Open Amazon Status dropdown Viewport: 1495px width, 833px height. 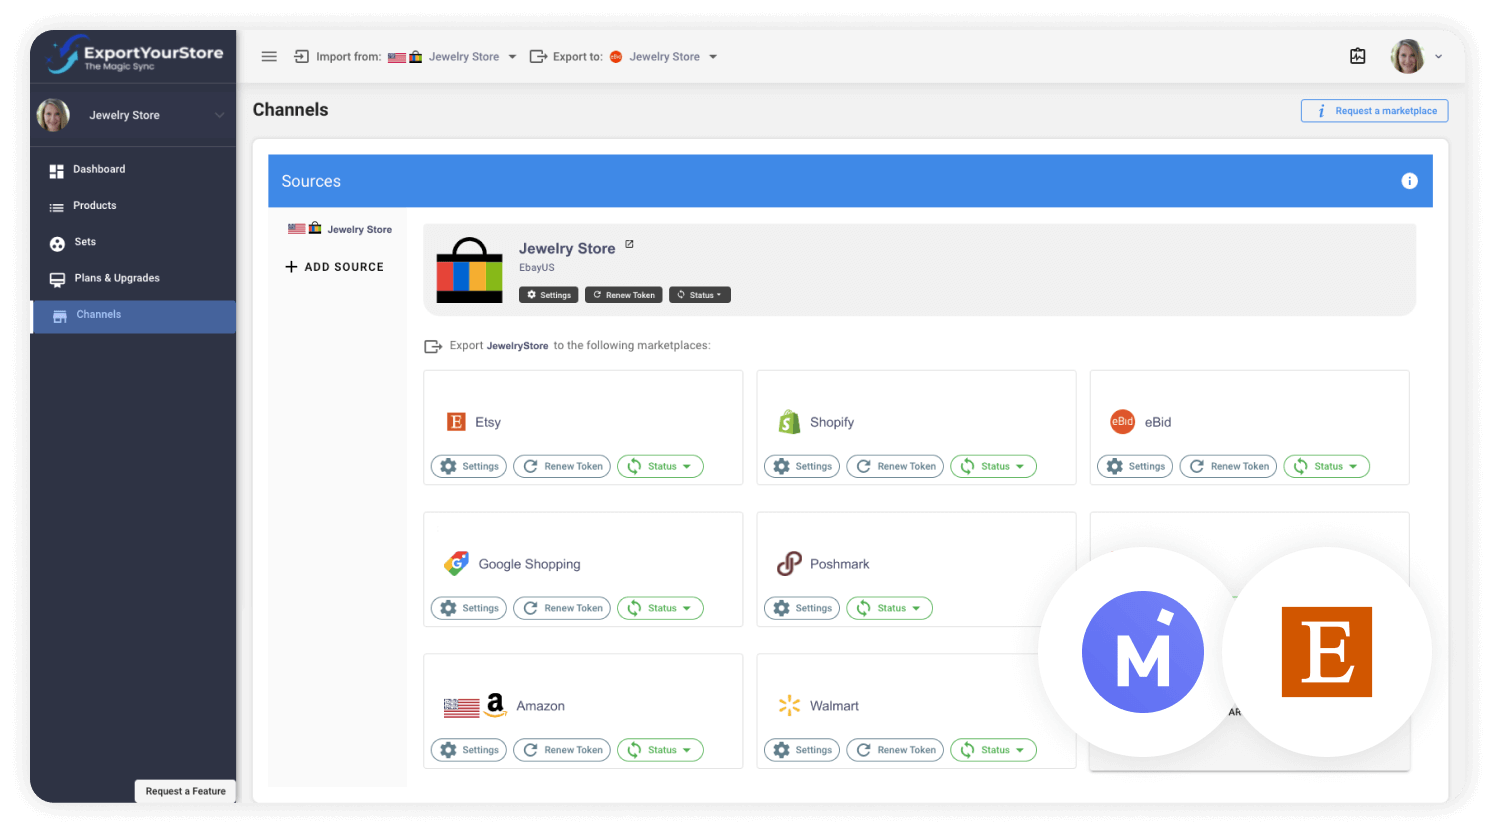pos(660,750)
